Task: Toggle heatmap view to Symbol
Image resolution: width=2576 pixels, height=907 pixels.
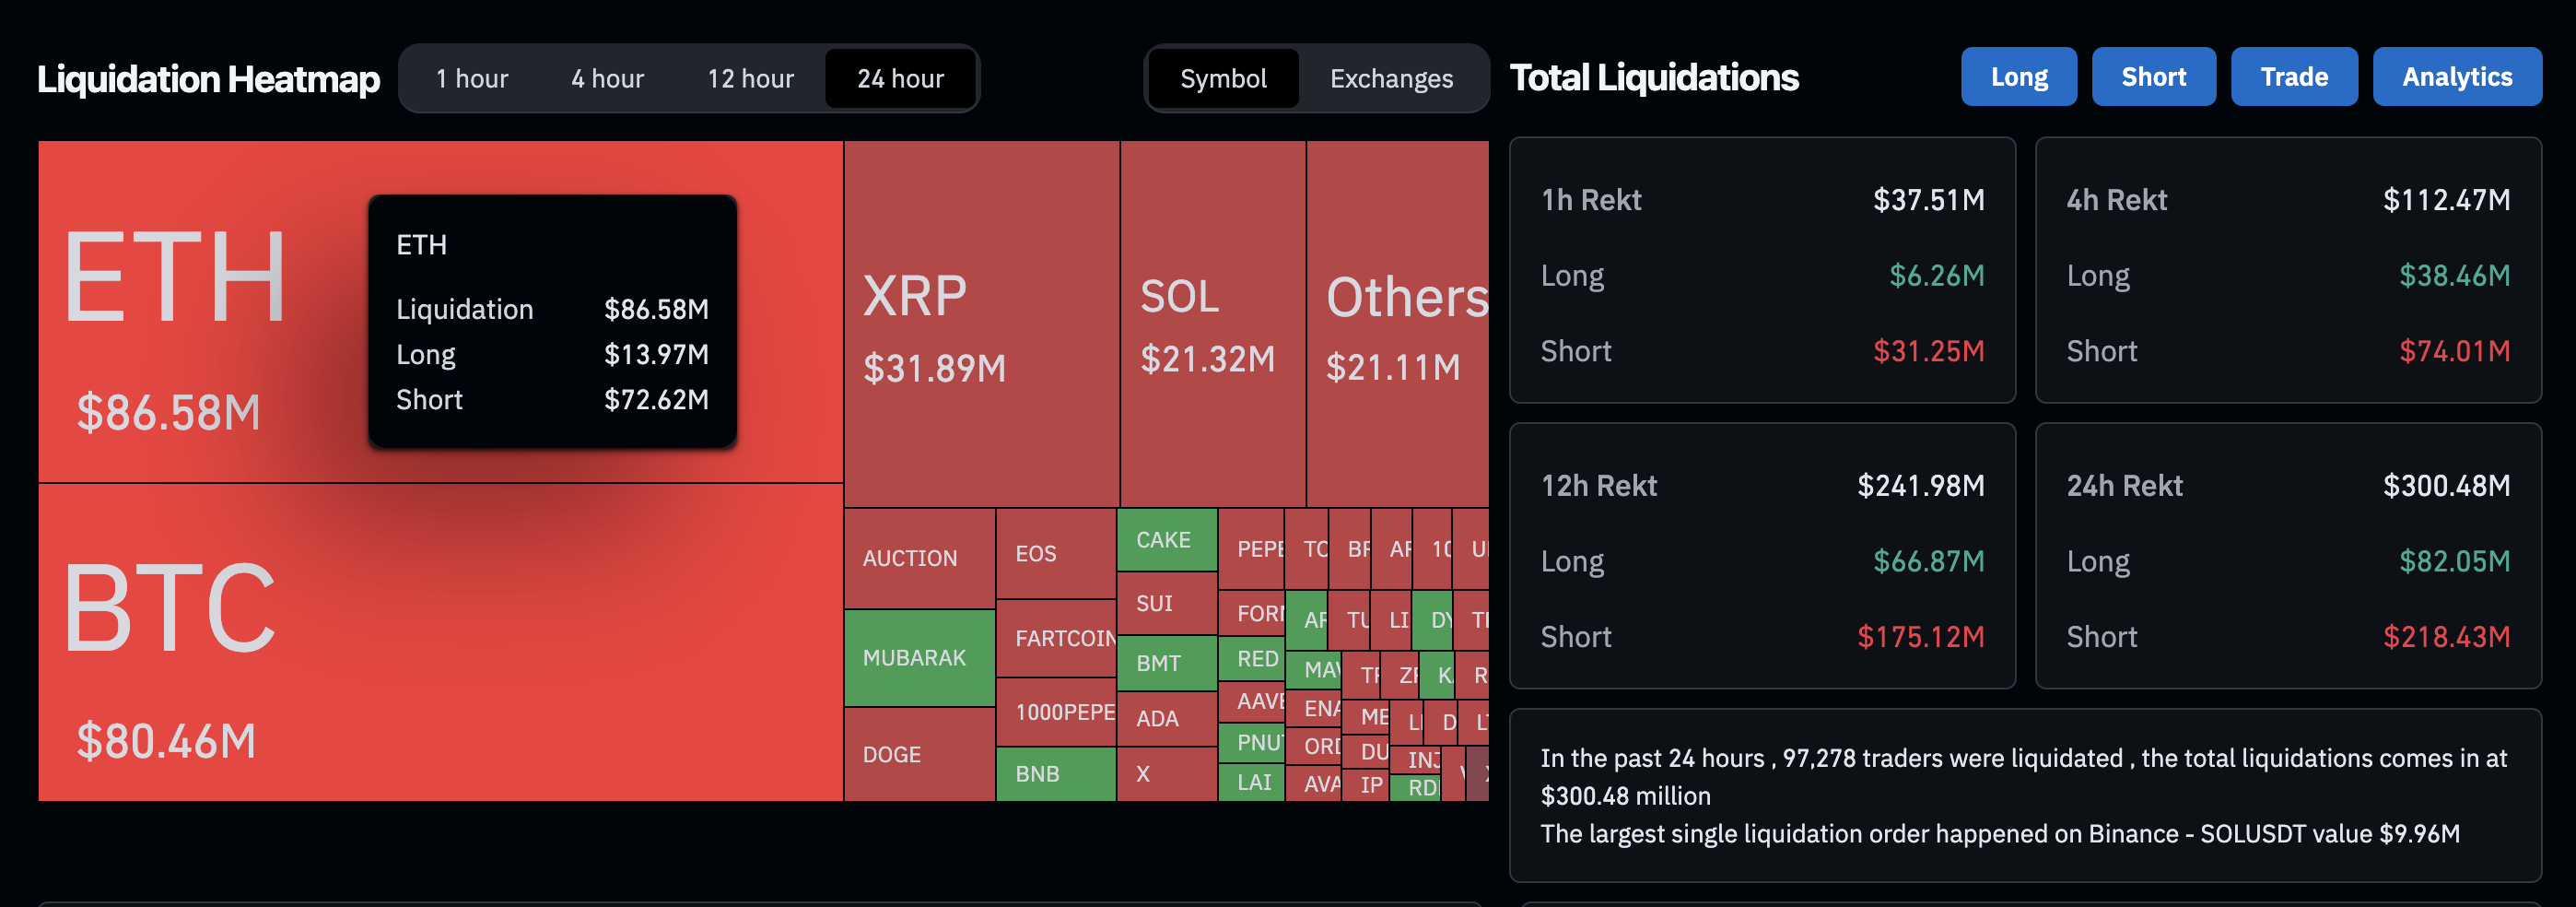Action: (1223, 78)
